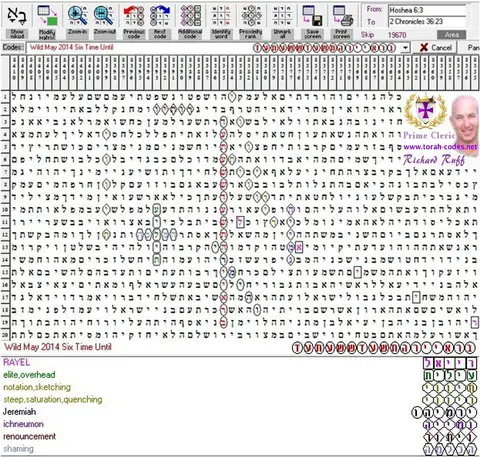Go to the Previous code
480x457 pixels.
(134, 16)
